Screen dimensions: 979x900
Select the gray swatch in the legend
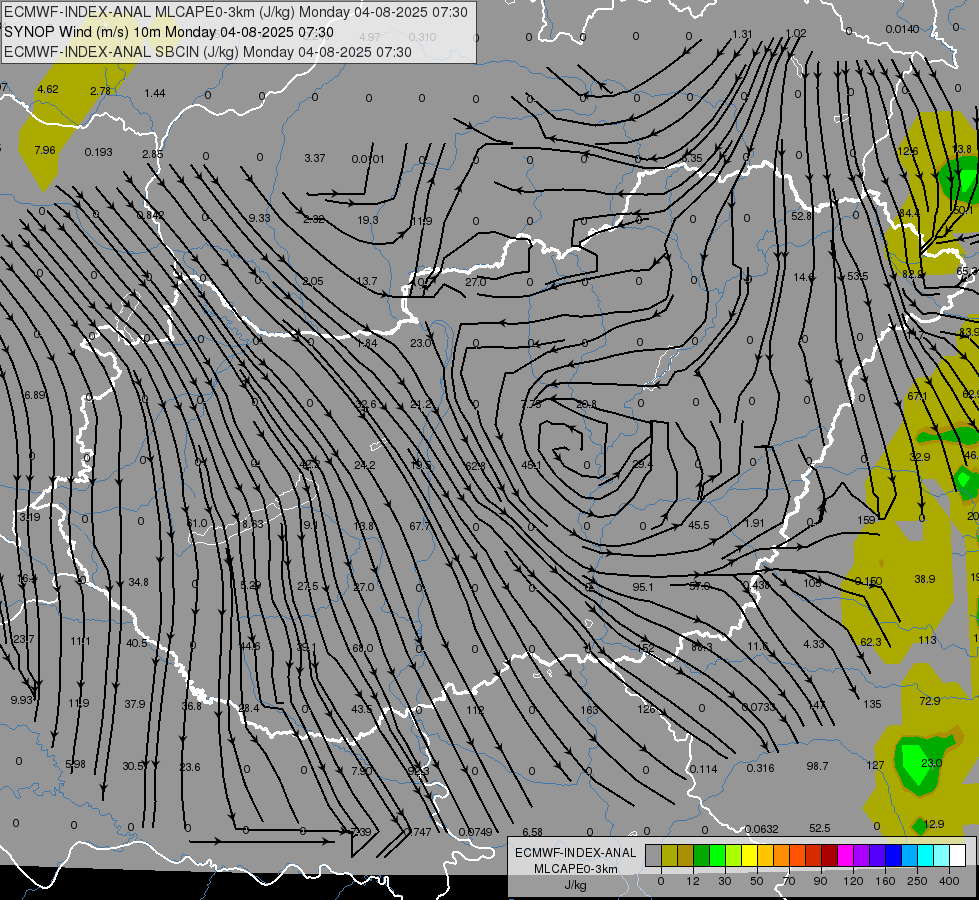pyautogui.click(x=653, y=855)
